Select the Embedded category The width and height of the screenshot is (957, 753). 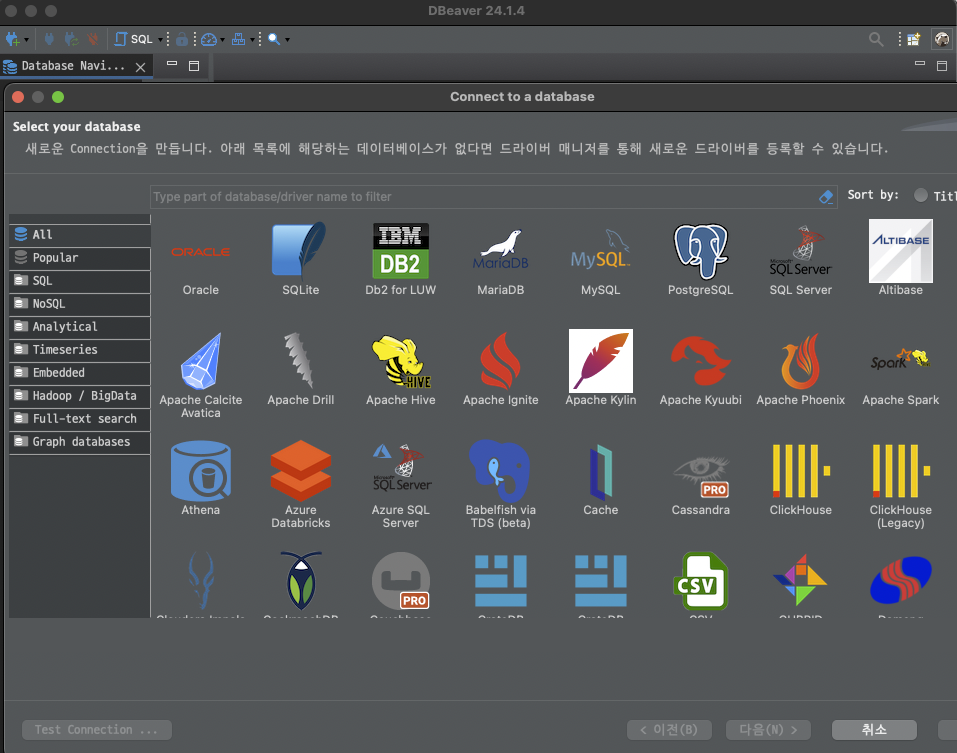[80, 373]
